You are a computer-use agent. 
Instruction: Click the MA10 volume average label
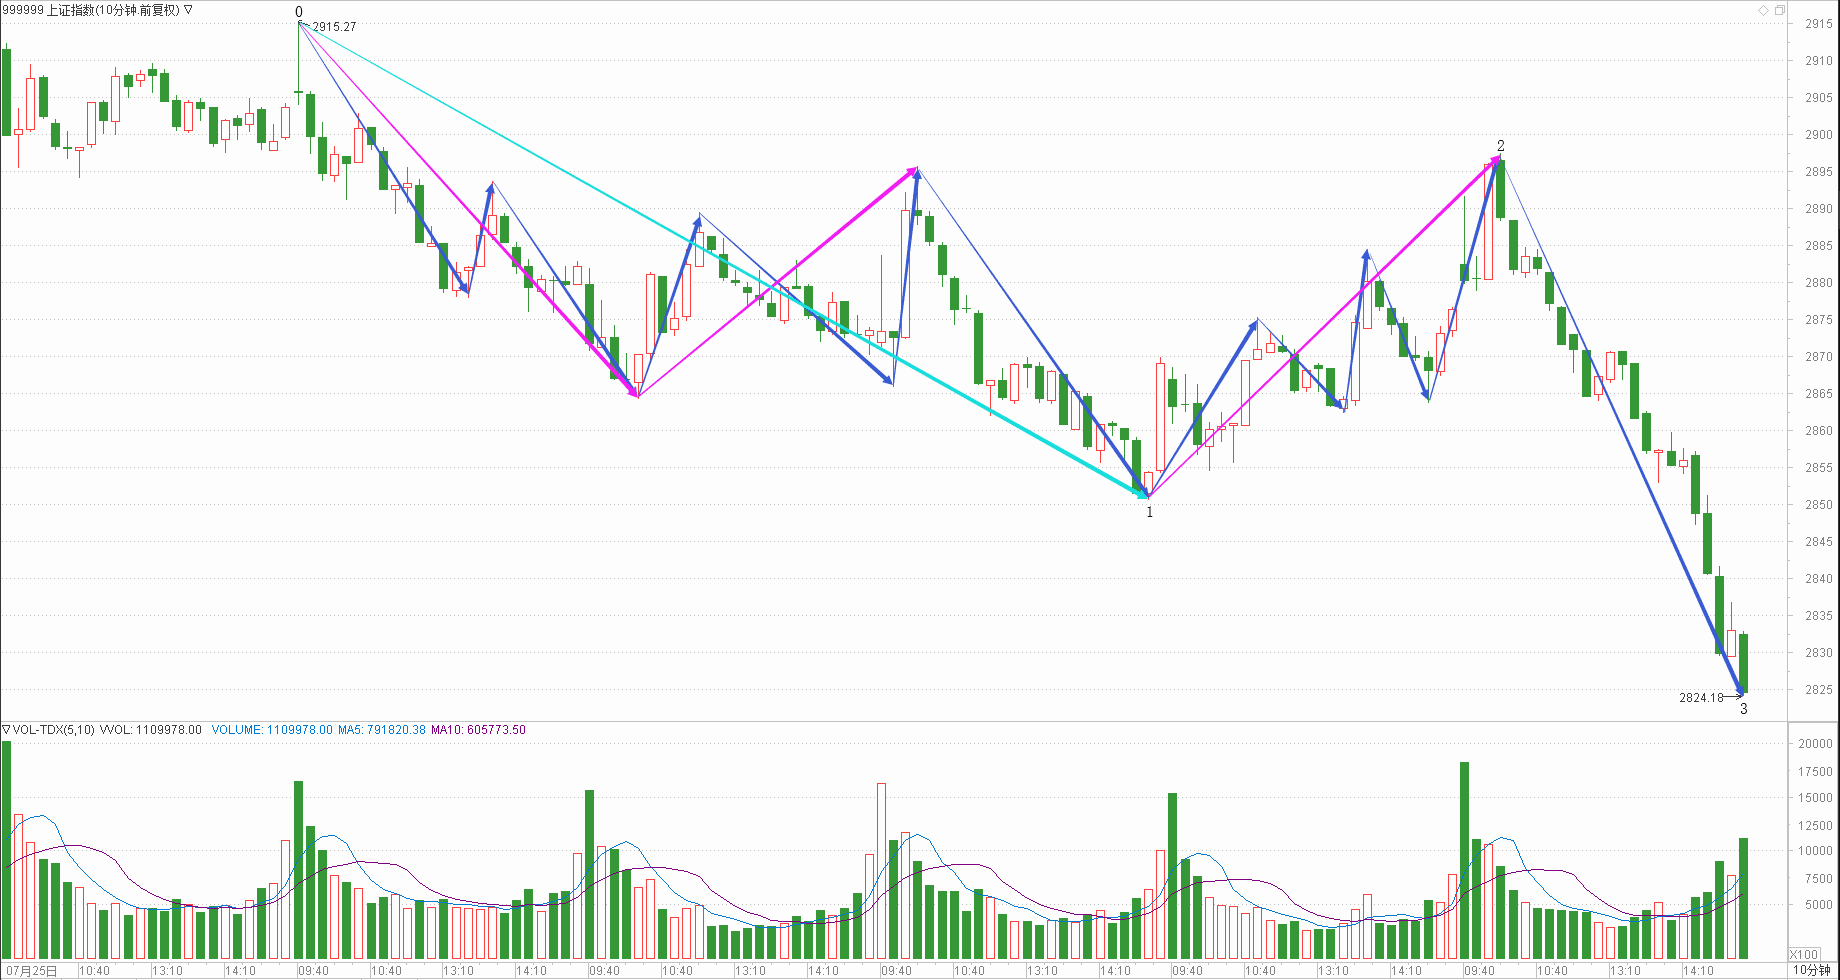point(478,730)
